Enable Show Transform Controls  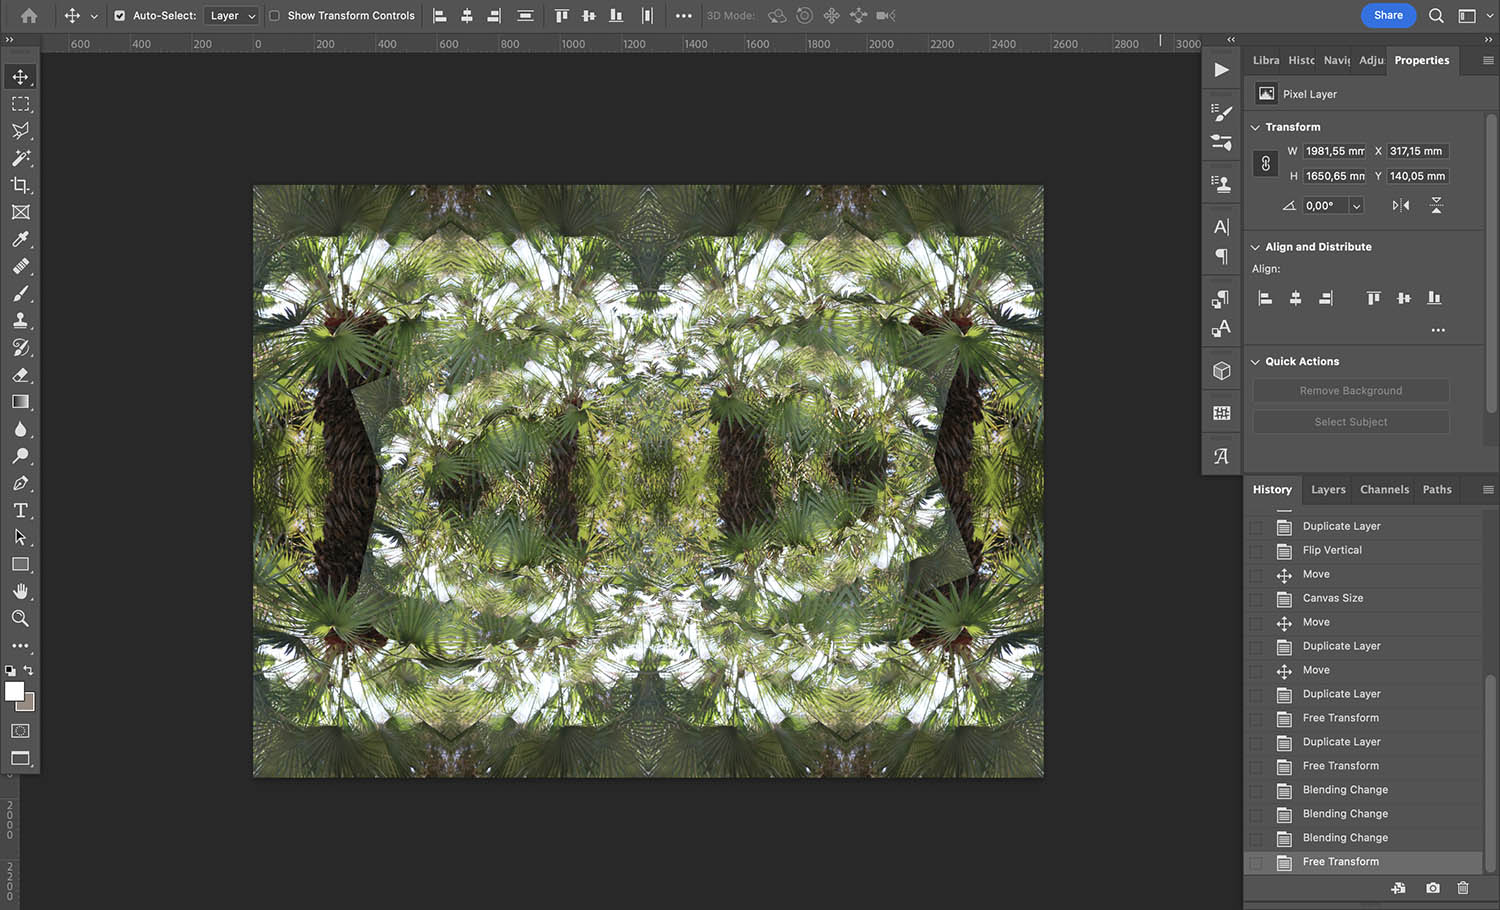[x=274, y=15]
